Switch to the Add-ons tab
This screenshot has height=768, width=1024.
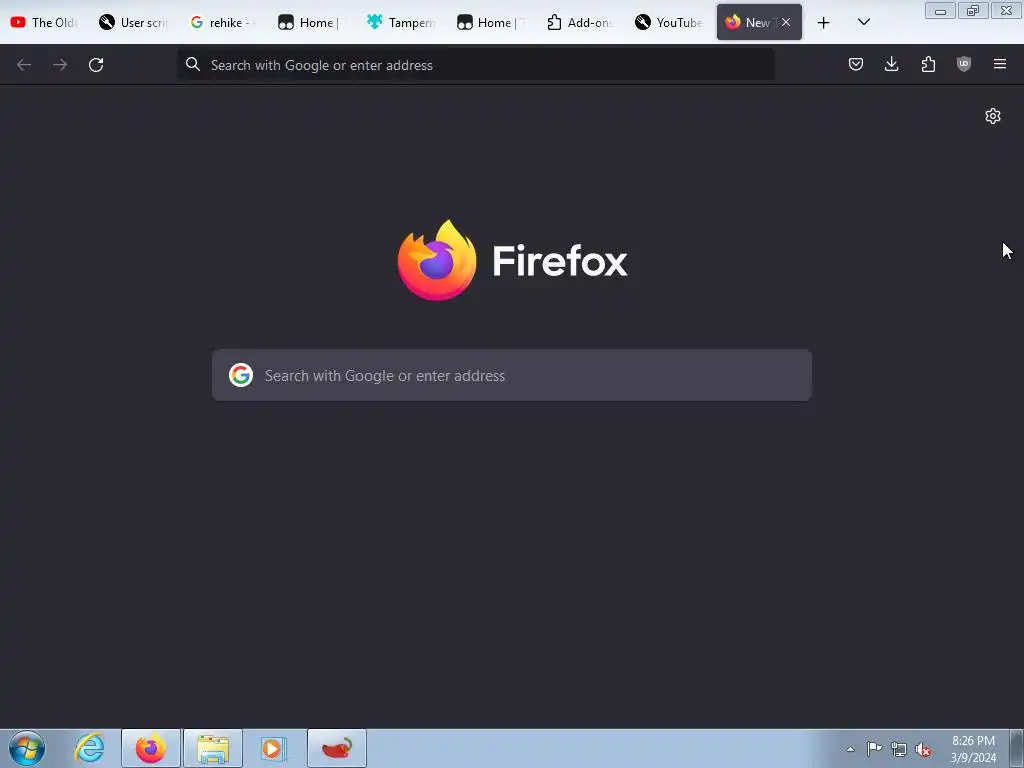580,22
